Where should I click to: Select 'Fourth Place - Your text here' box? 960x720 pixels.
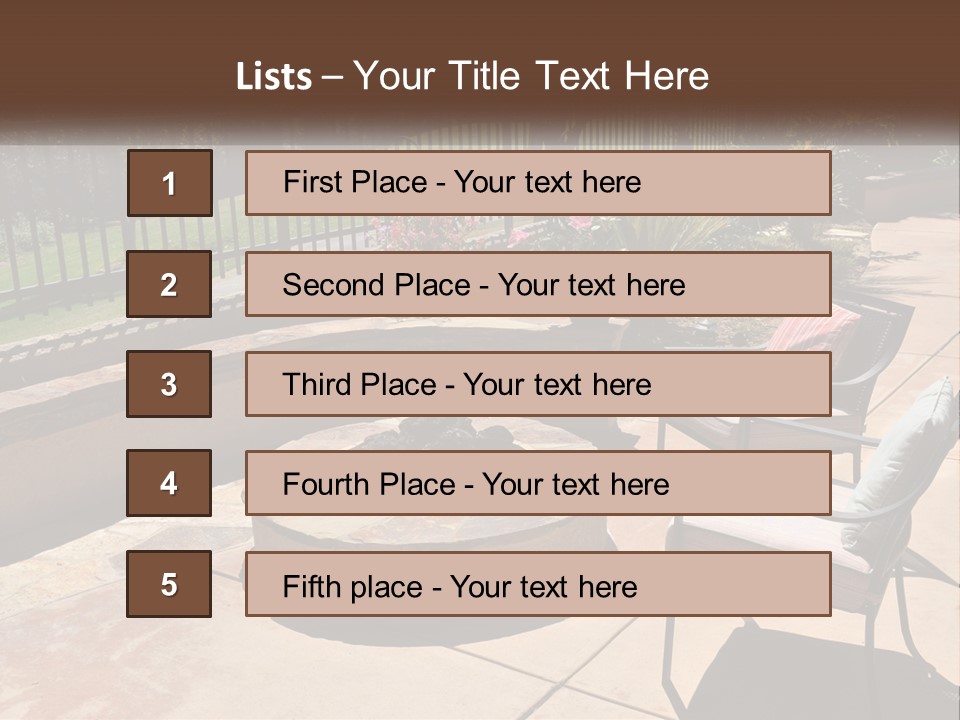(x=538, y=484)
